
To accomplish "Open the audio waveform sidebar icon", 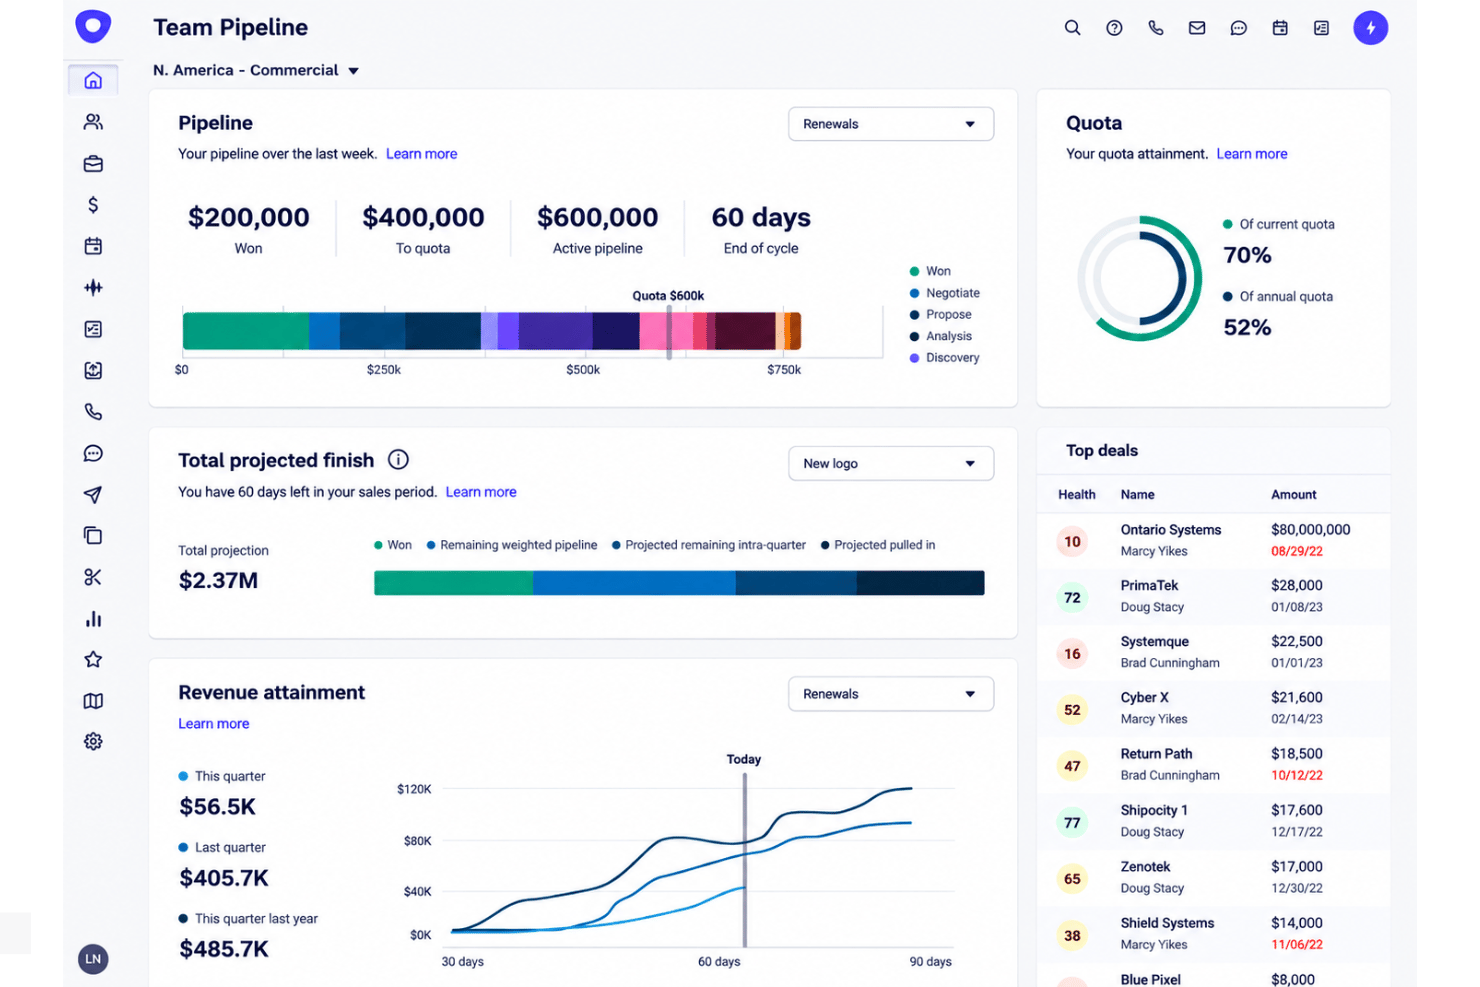I will tap(93, 288).
